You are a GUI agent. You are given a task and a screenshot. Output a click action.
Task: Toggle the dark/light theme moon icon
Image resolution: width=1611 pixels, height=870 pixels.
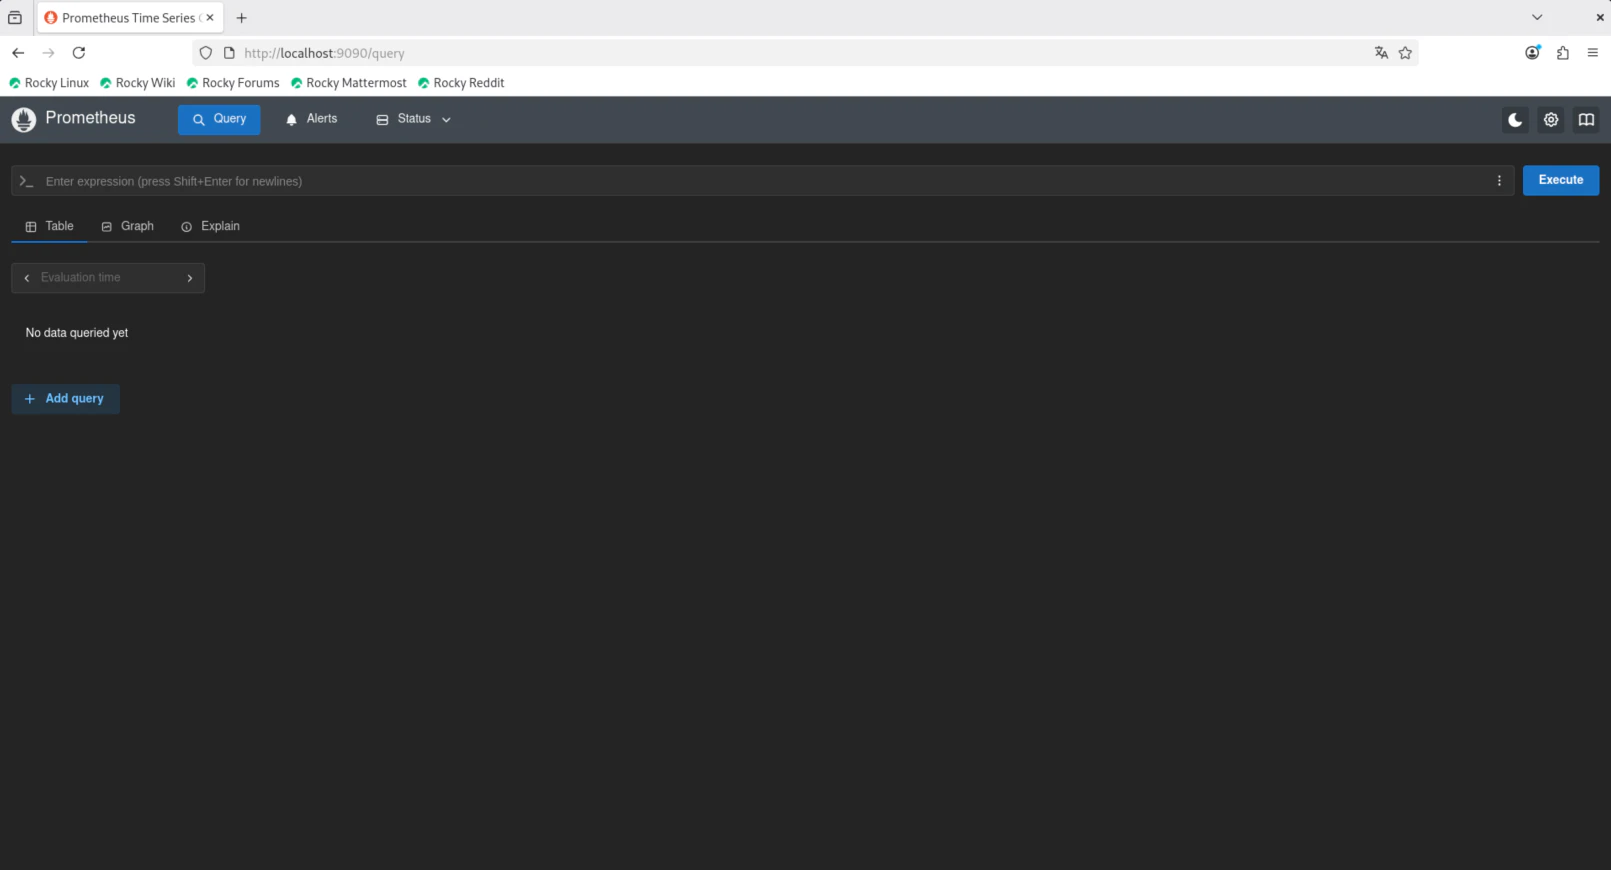(x=1515, y=120)
